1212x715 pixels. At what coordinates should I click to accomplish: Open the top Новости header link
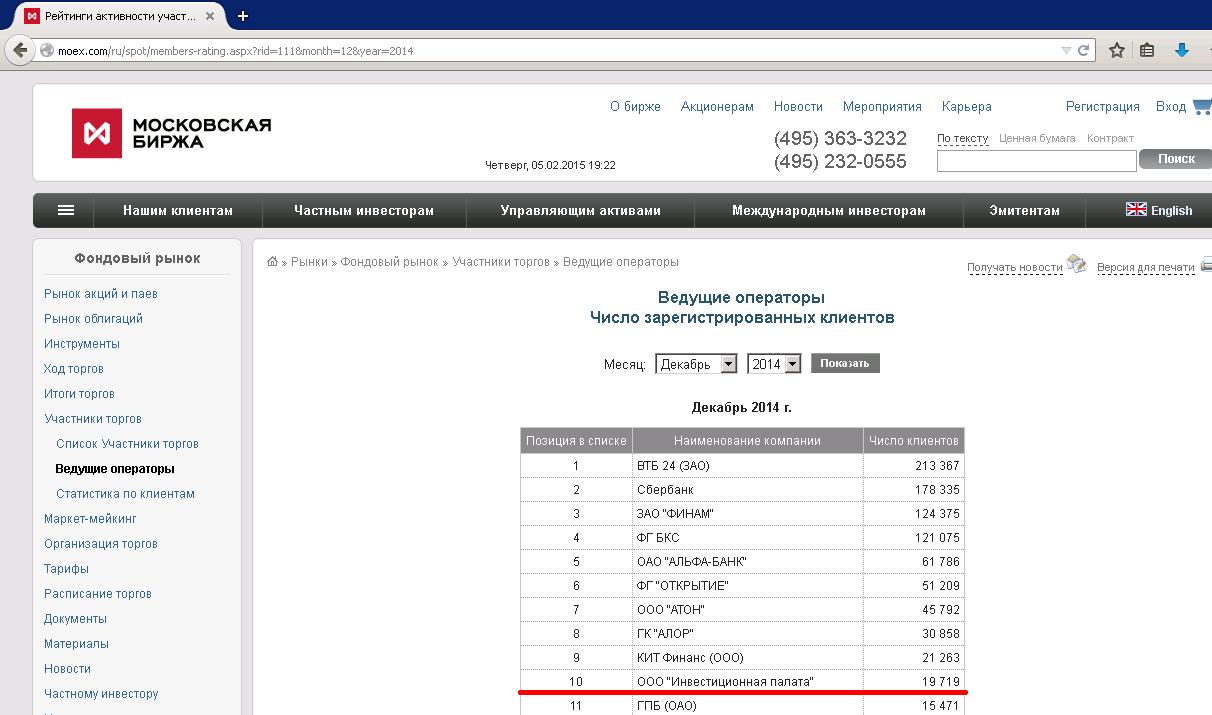pos(798,106)
